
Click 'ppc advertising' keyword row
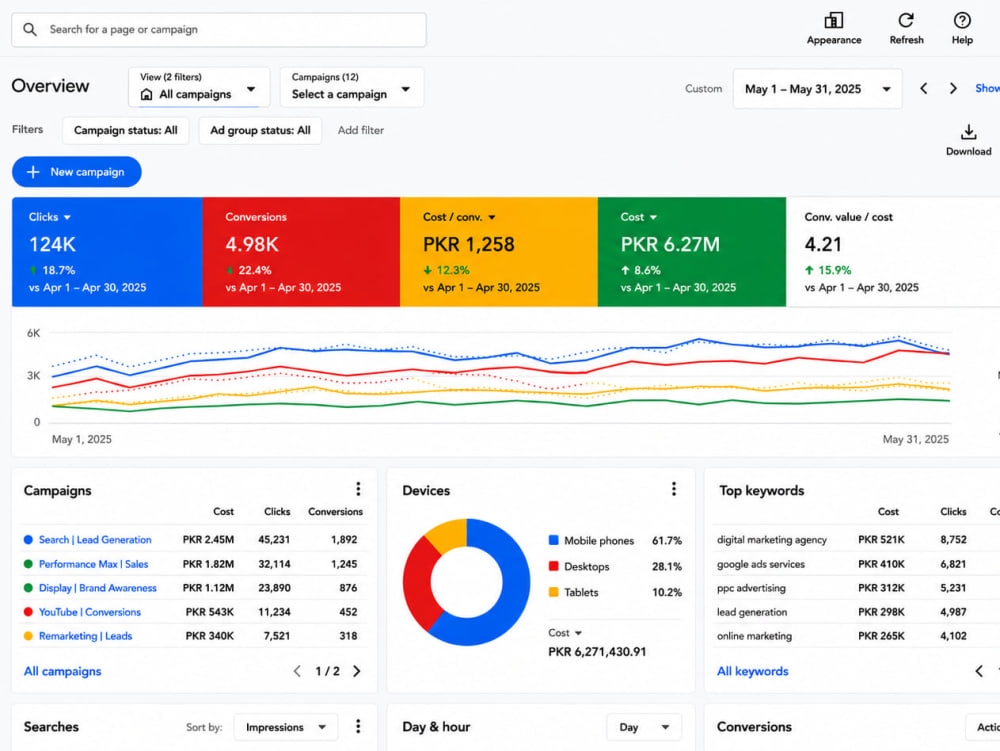[x=857, y=588]
